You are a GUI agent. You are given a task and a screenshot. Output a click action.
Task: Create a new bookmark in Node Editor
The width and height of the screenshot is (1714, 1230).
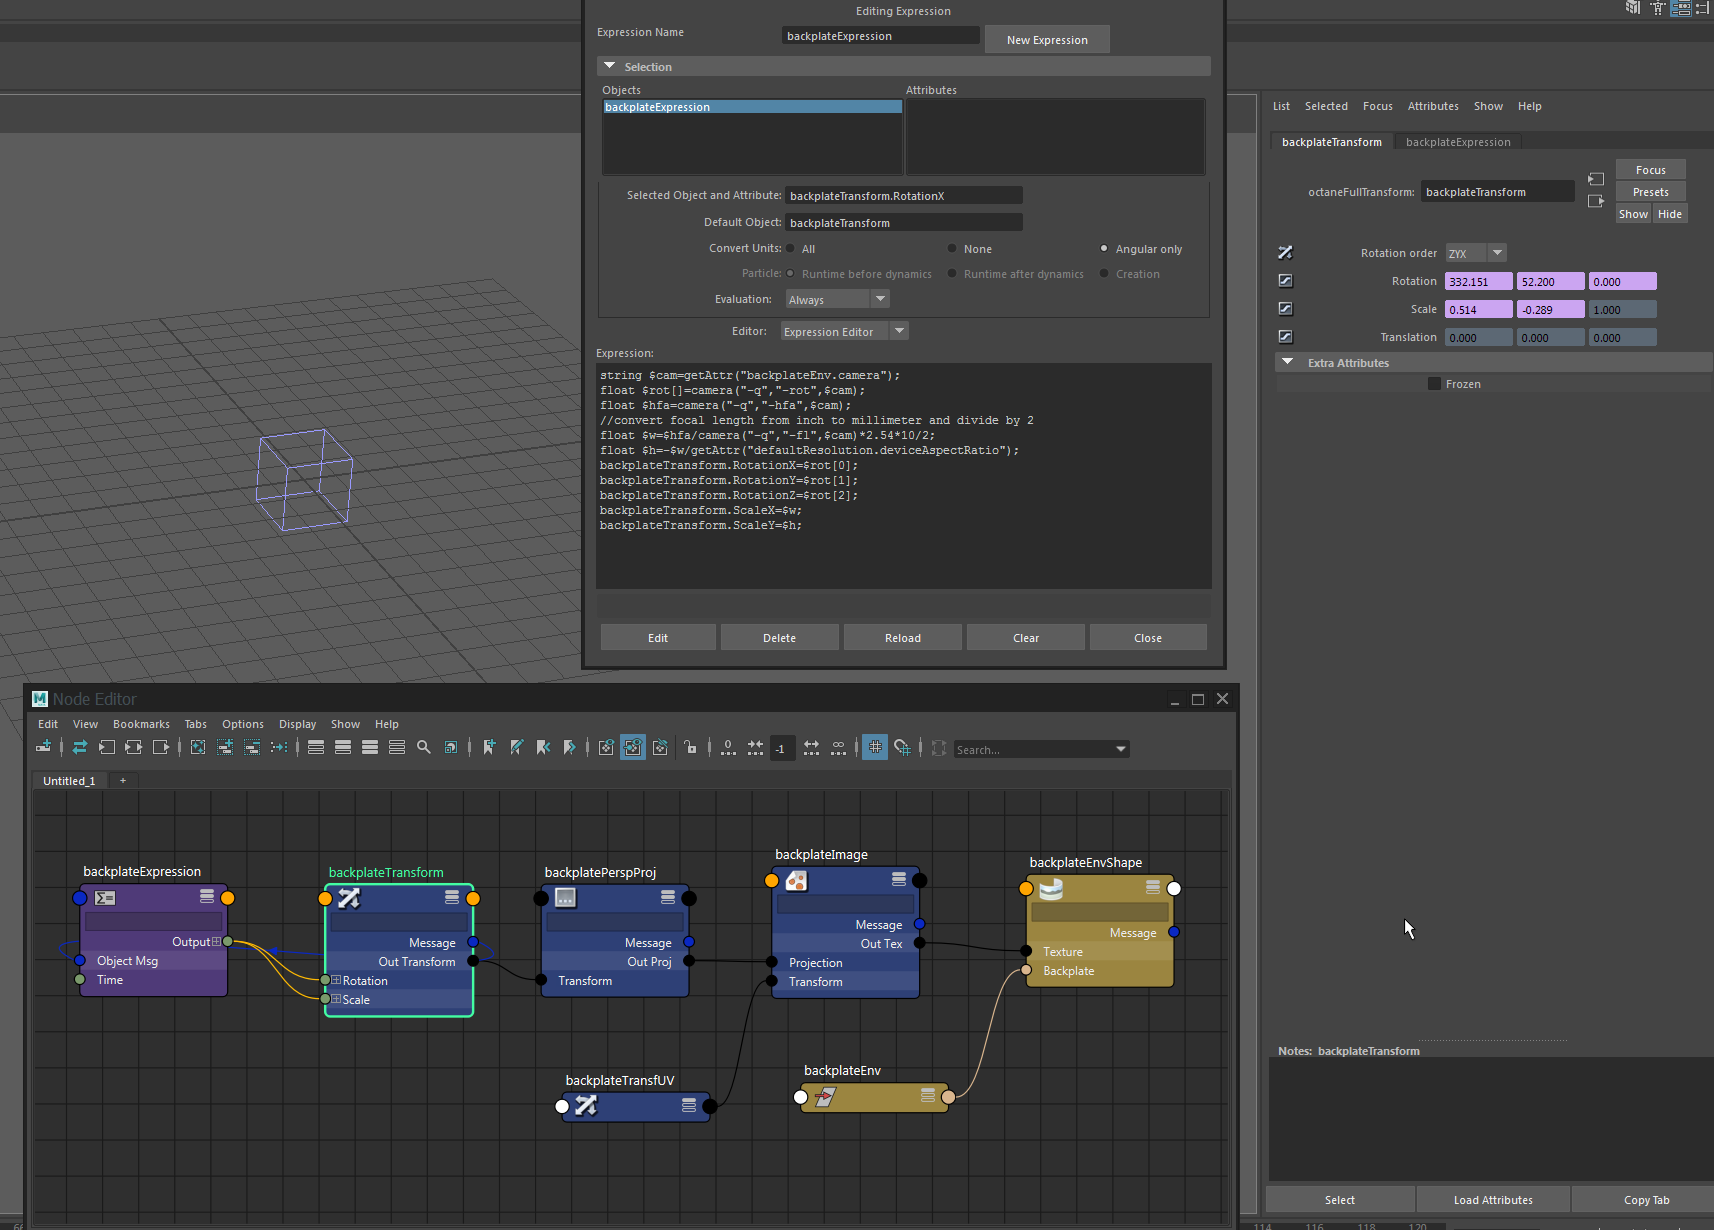pyautogui.click(x=489, y=747)
